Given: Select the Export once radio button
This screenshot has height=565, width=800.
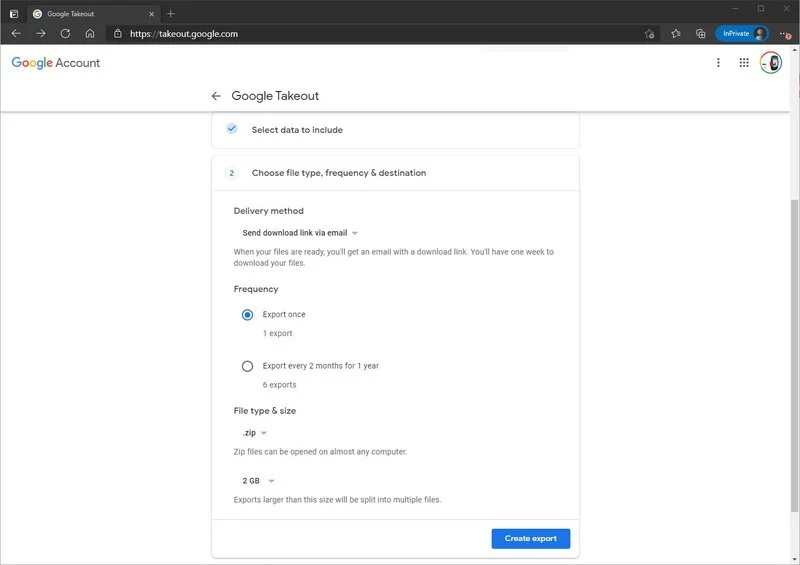Looking at the screenshot, I should click(247, 315).
